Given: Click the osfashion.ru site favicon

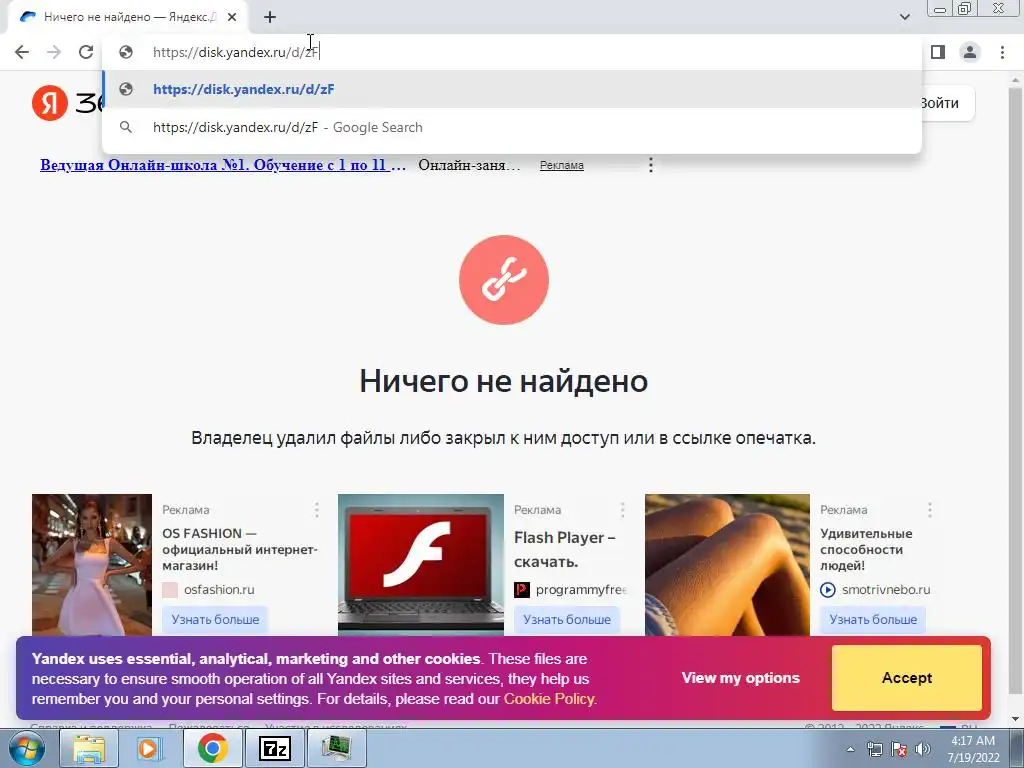Looking at the screenshot, I should click(170, 590).
